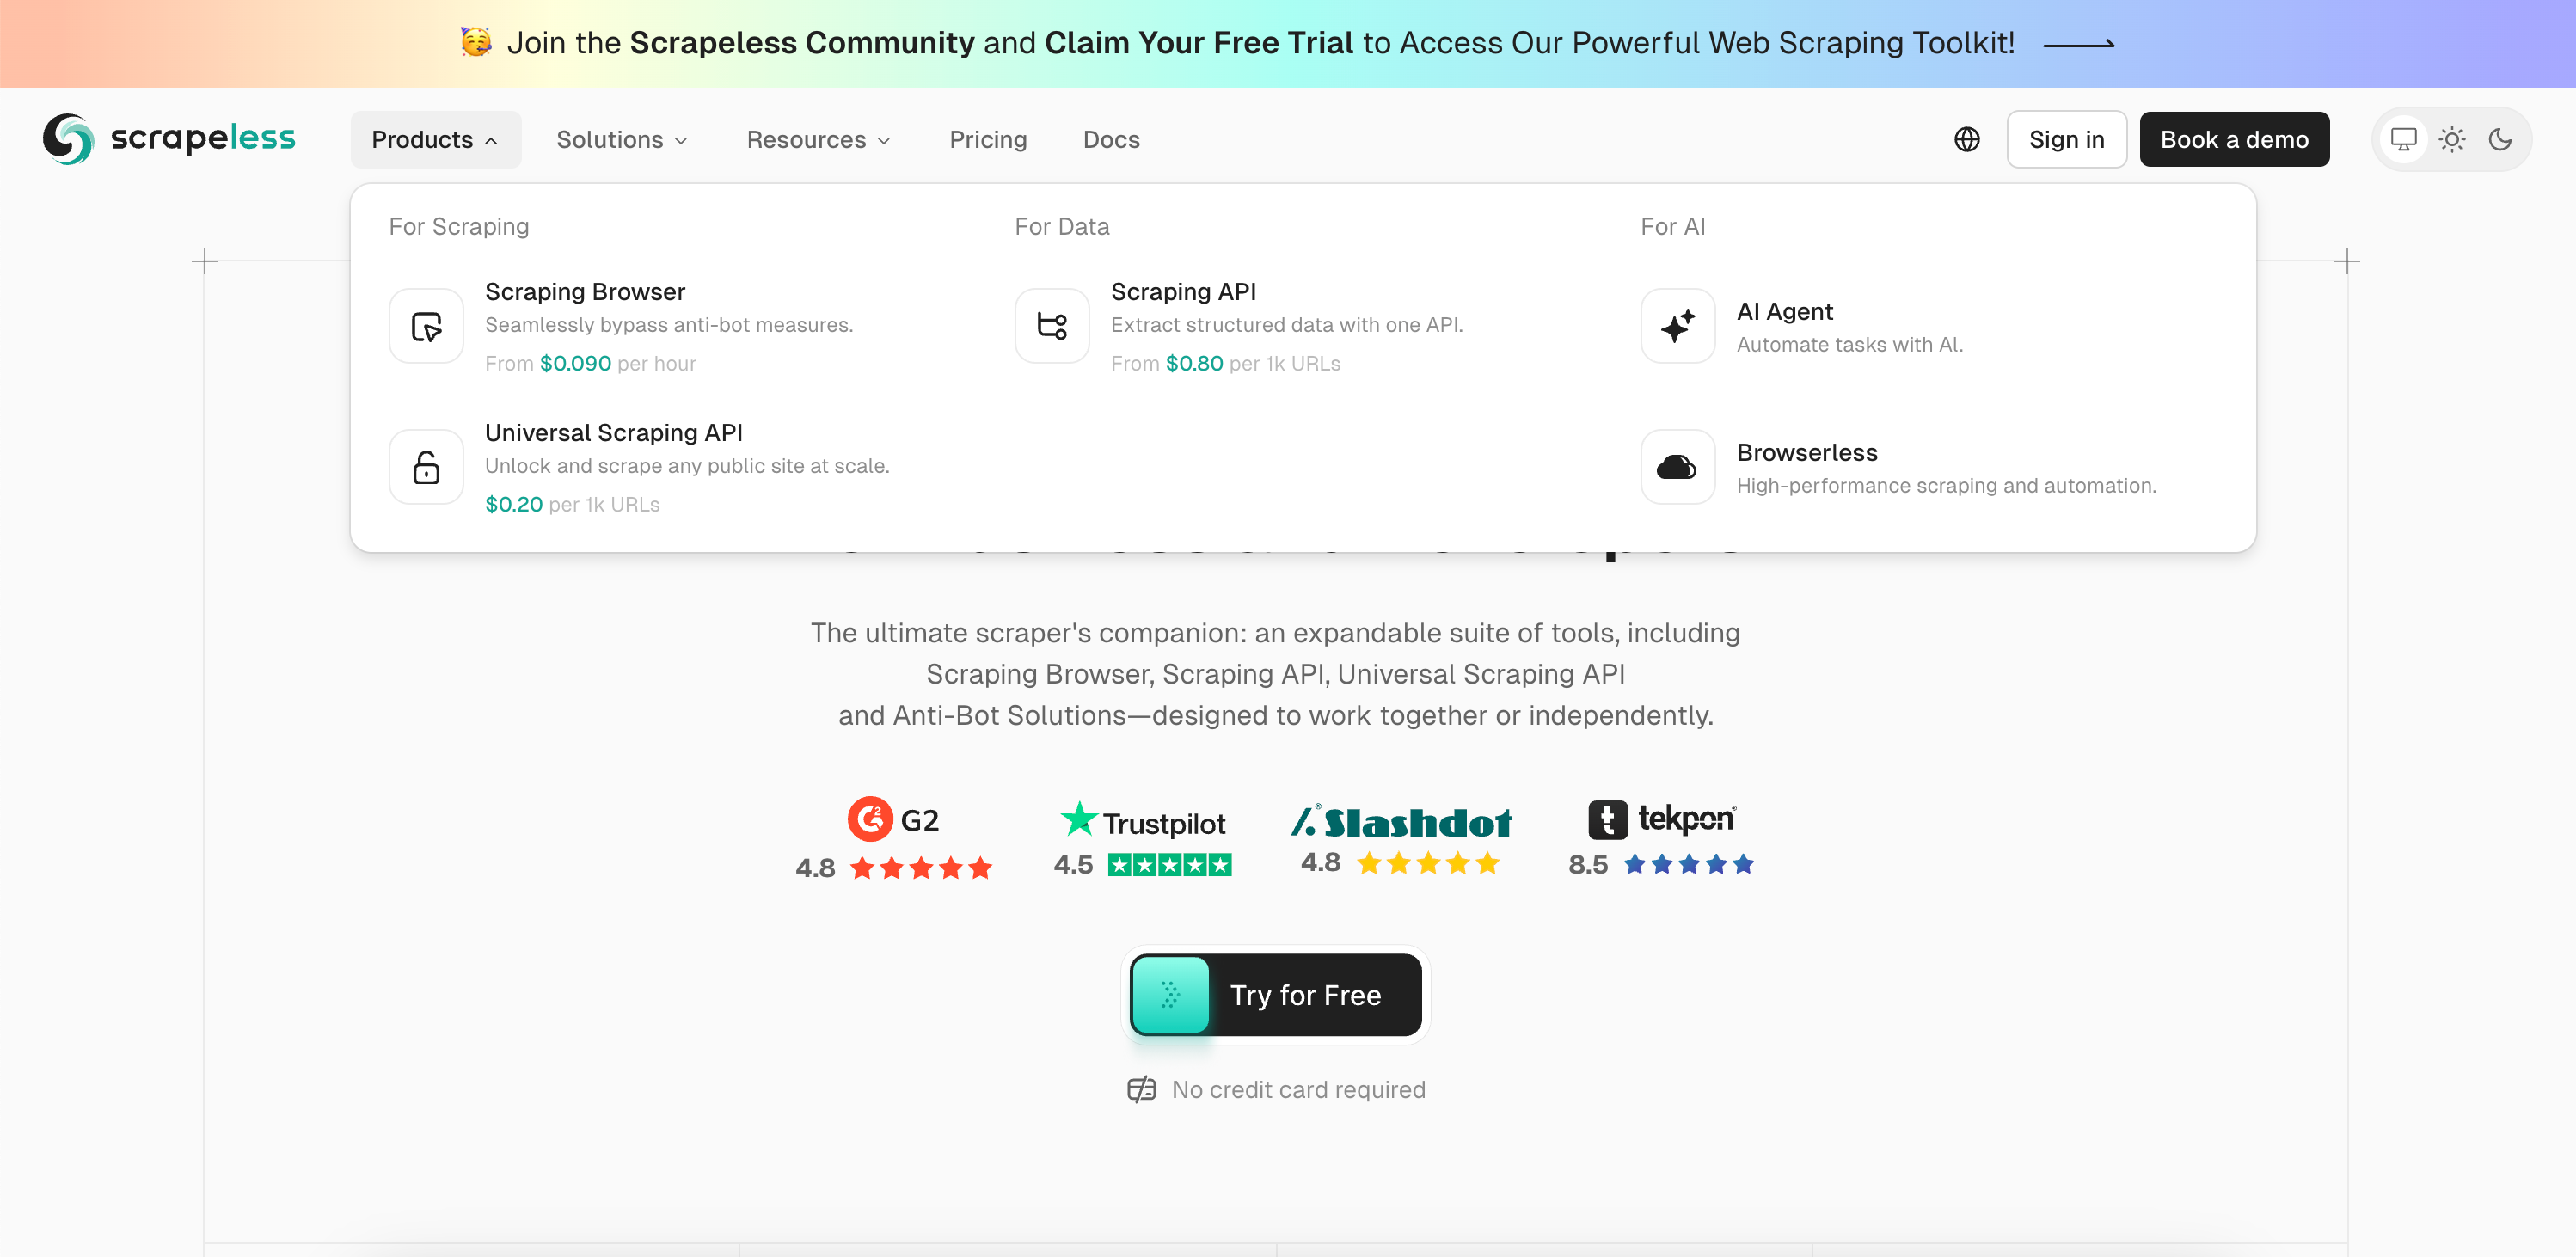The image size is (2576, 1257).
Task: Click the Universal Scraping API lock icon
Action: click(426, 467)
